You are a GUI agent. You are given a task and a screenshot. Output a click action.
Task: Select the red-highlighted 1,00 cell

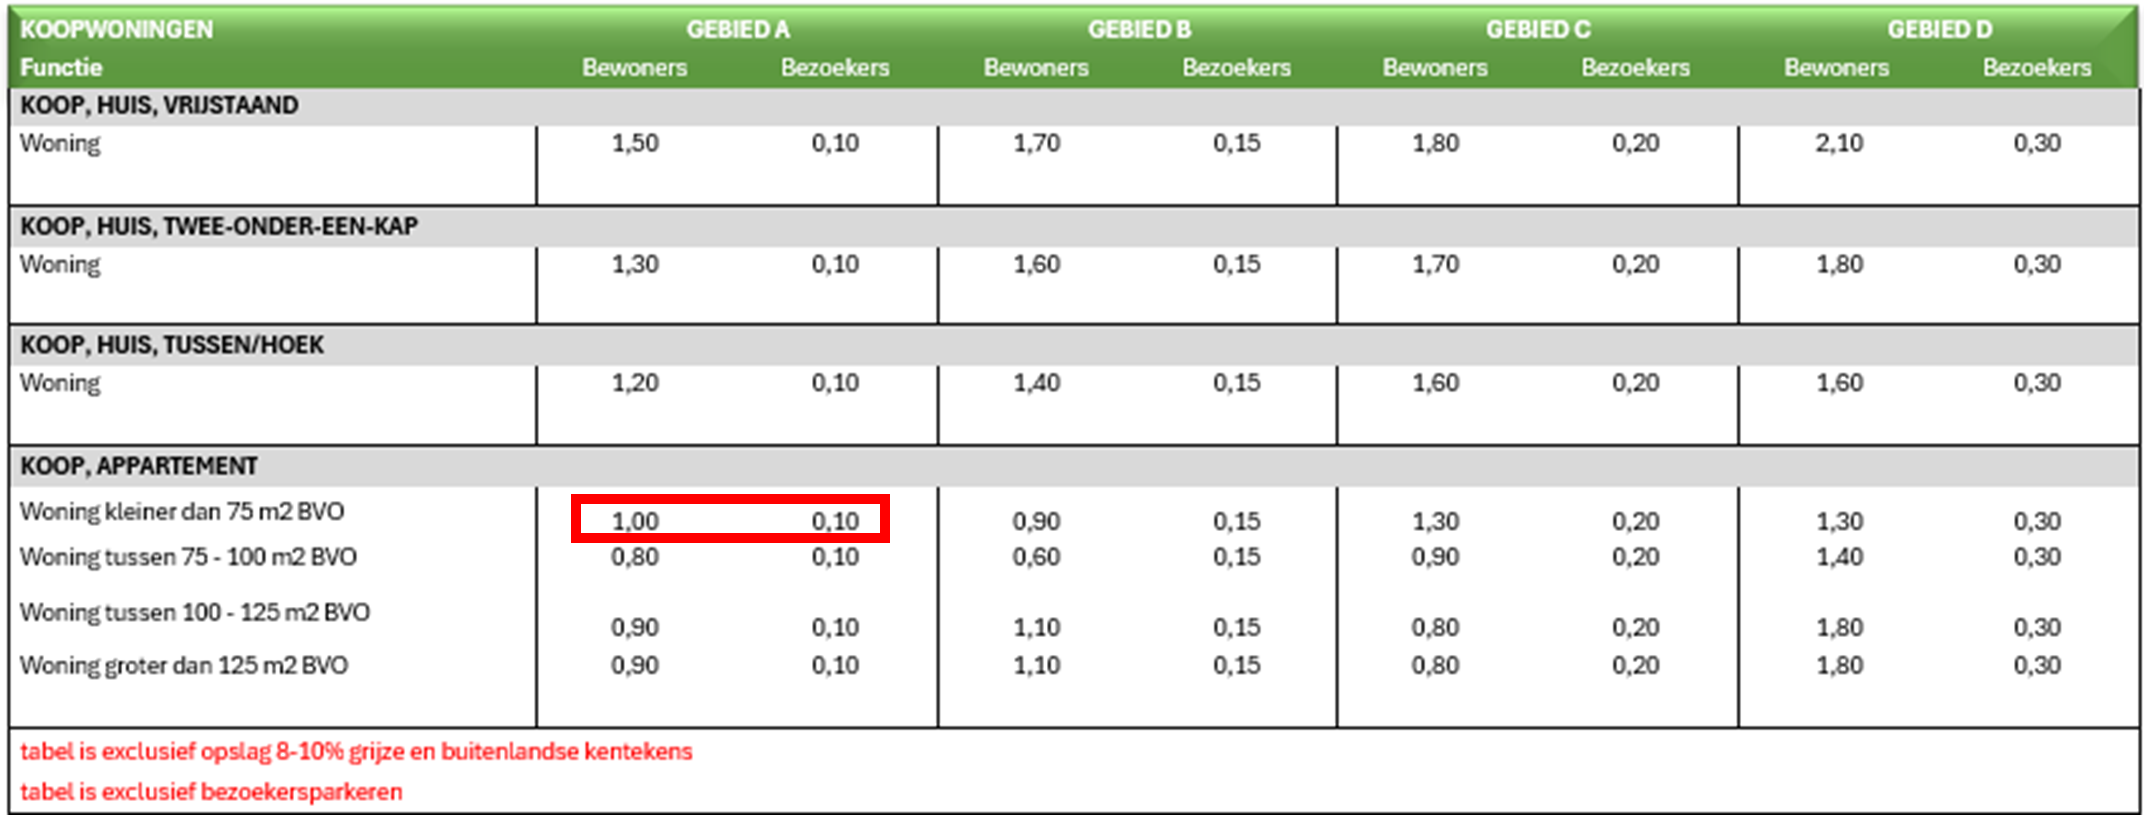635,521
